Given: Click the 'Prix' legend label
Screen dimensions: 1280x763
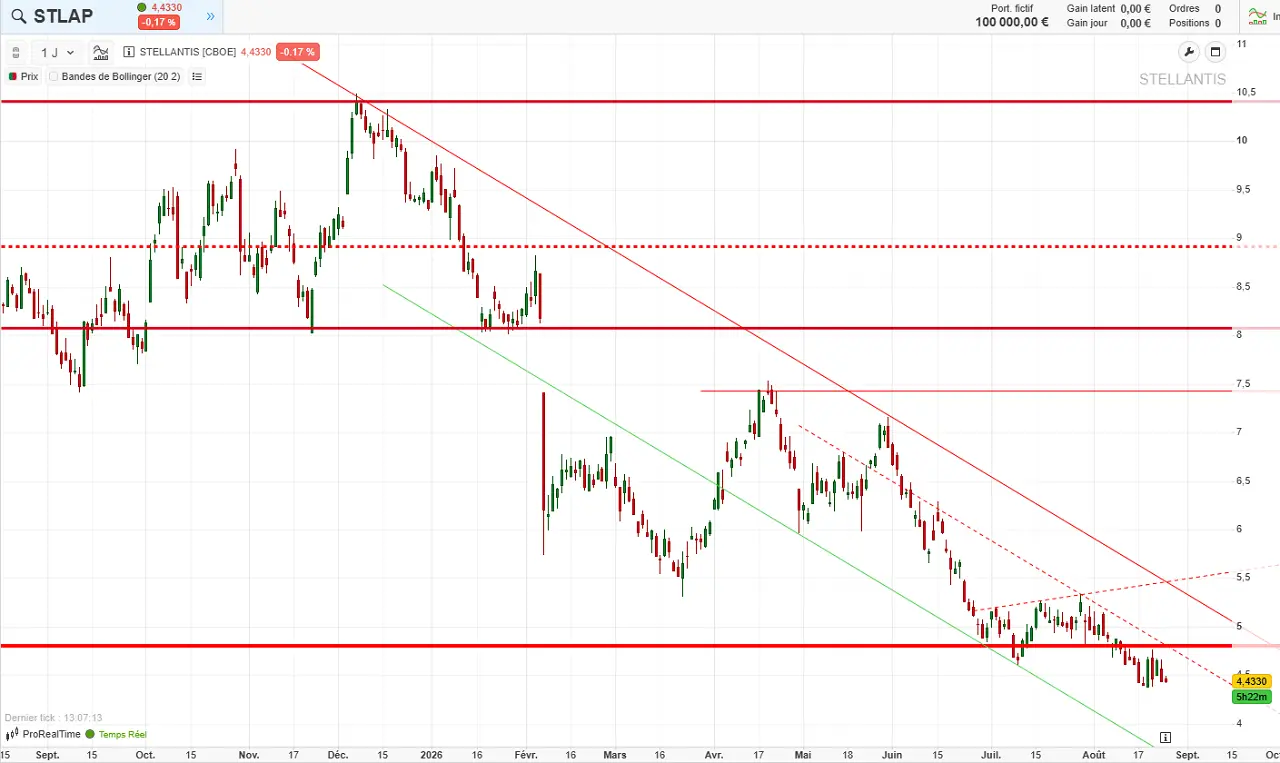Looking at the screenshot, I should click(x=29, y=76).
